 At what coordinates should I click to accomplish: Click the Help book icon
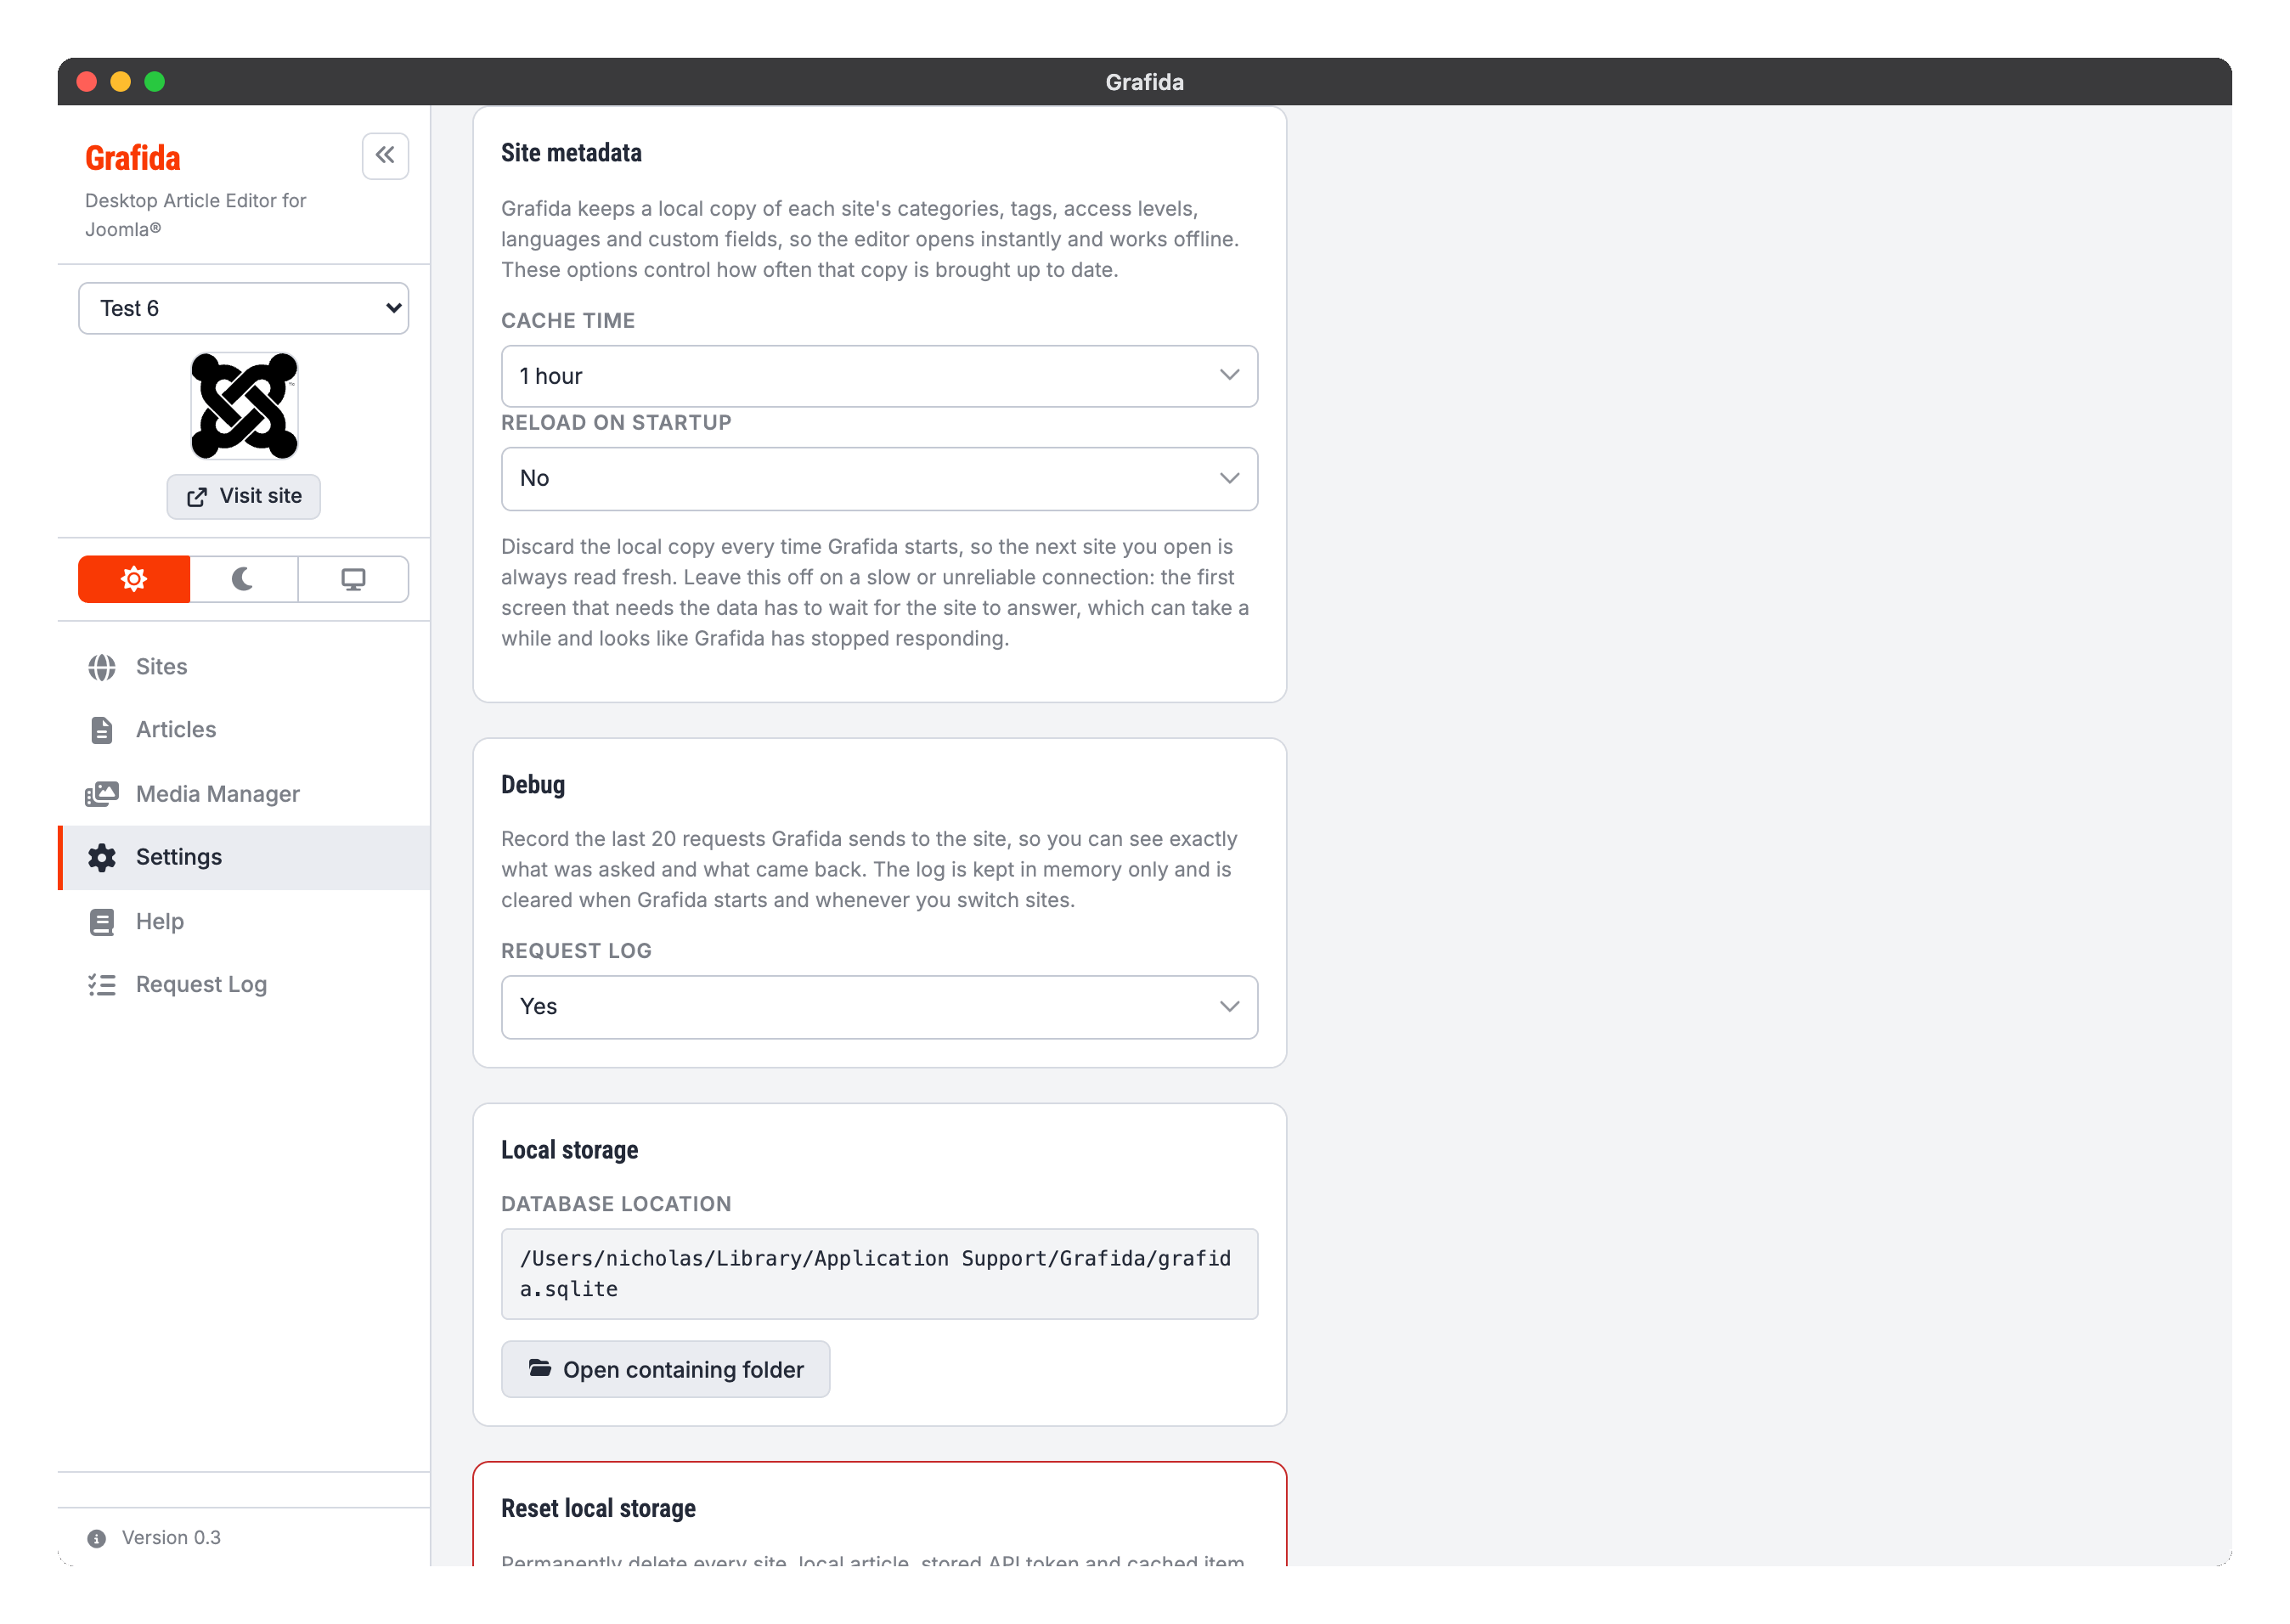102,921
